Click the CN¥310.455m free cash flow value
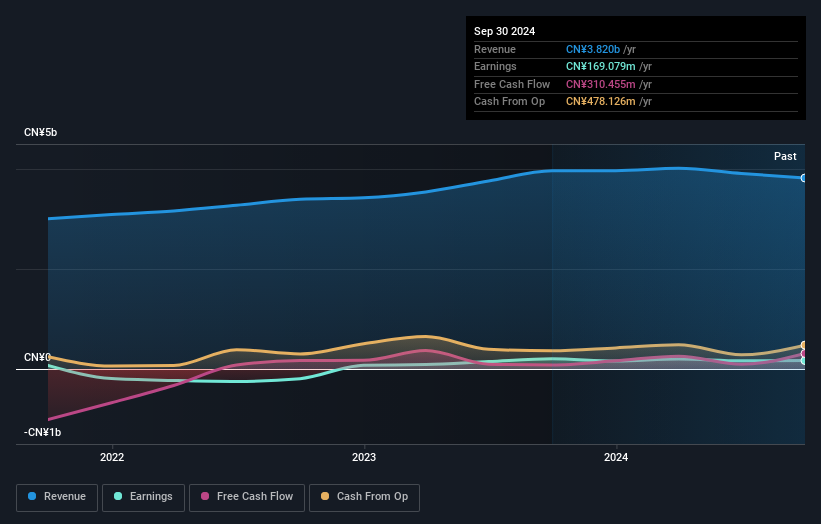The height and width of the screenshot is (524, 821). click(601, 84)
